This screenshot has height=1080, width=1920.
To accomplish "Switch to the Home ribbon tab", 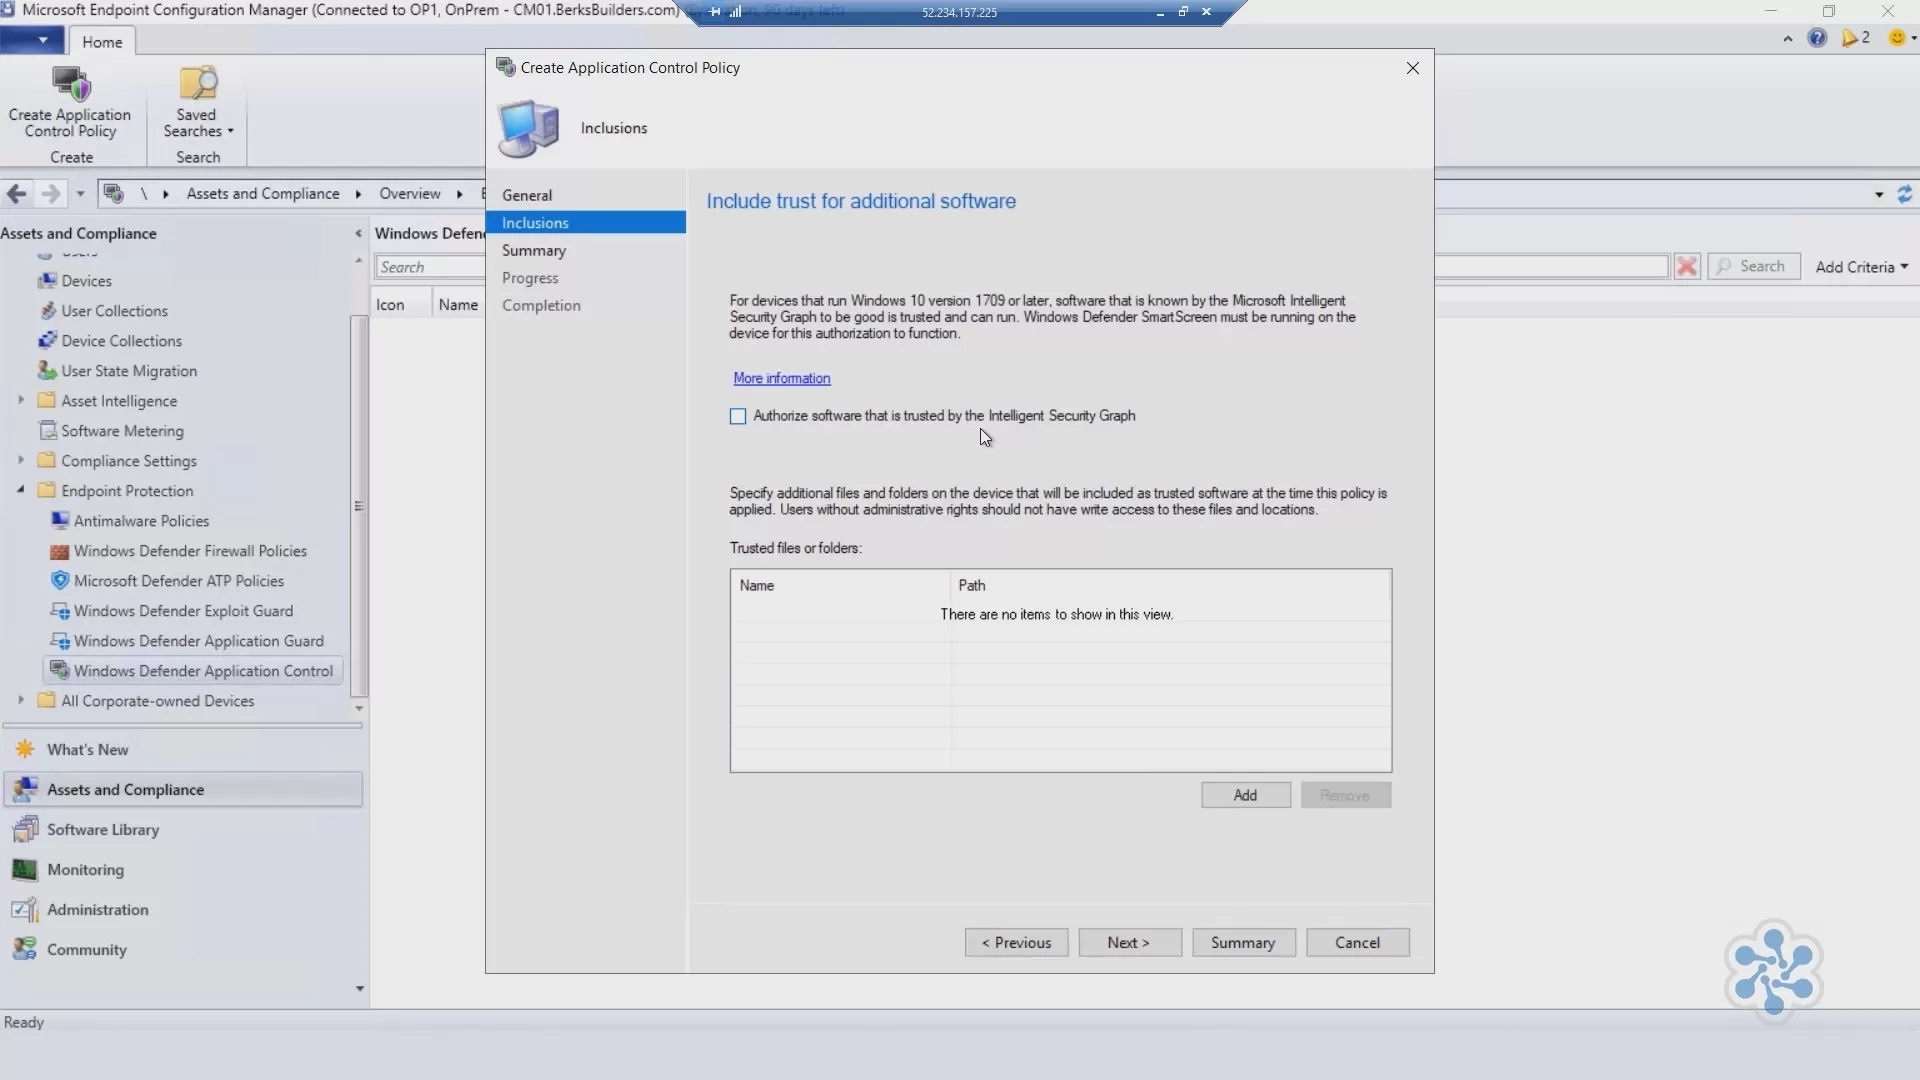I will (x=102, y=41).
